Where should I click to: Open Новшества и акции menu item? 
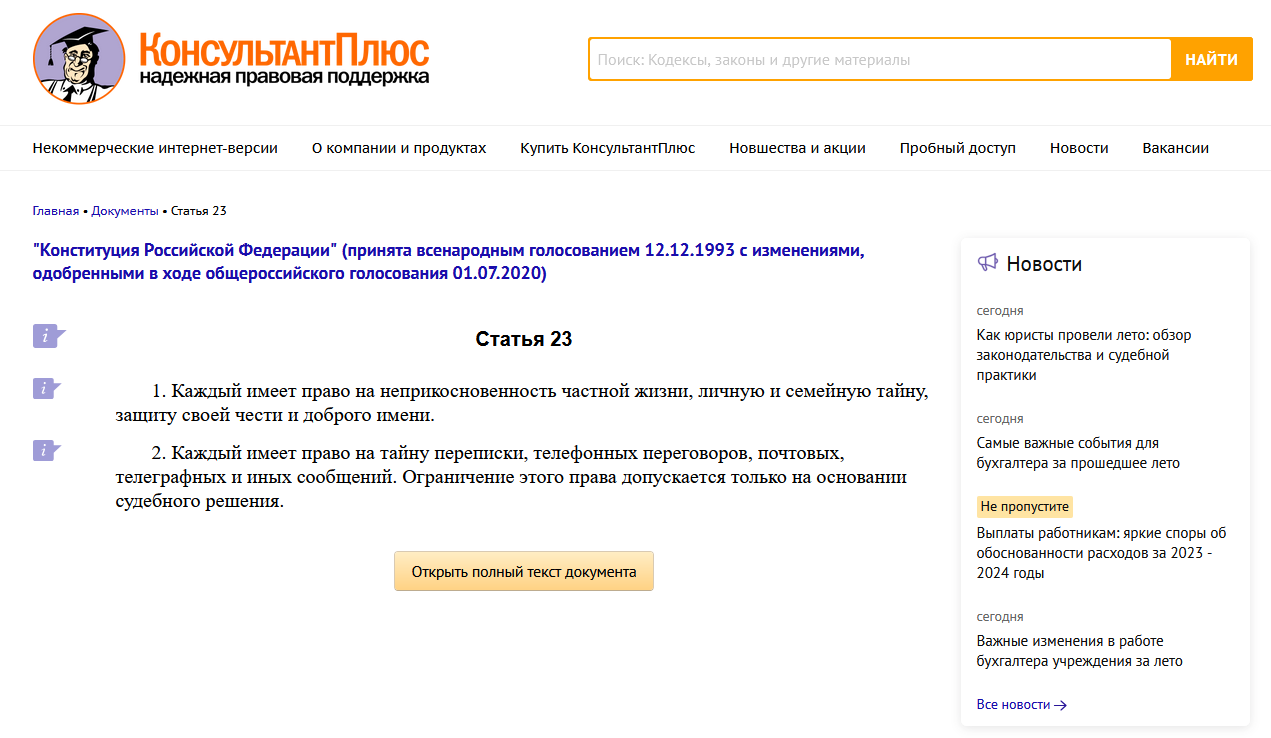(797, 148)
